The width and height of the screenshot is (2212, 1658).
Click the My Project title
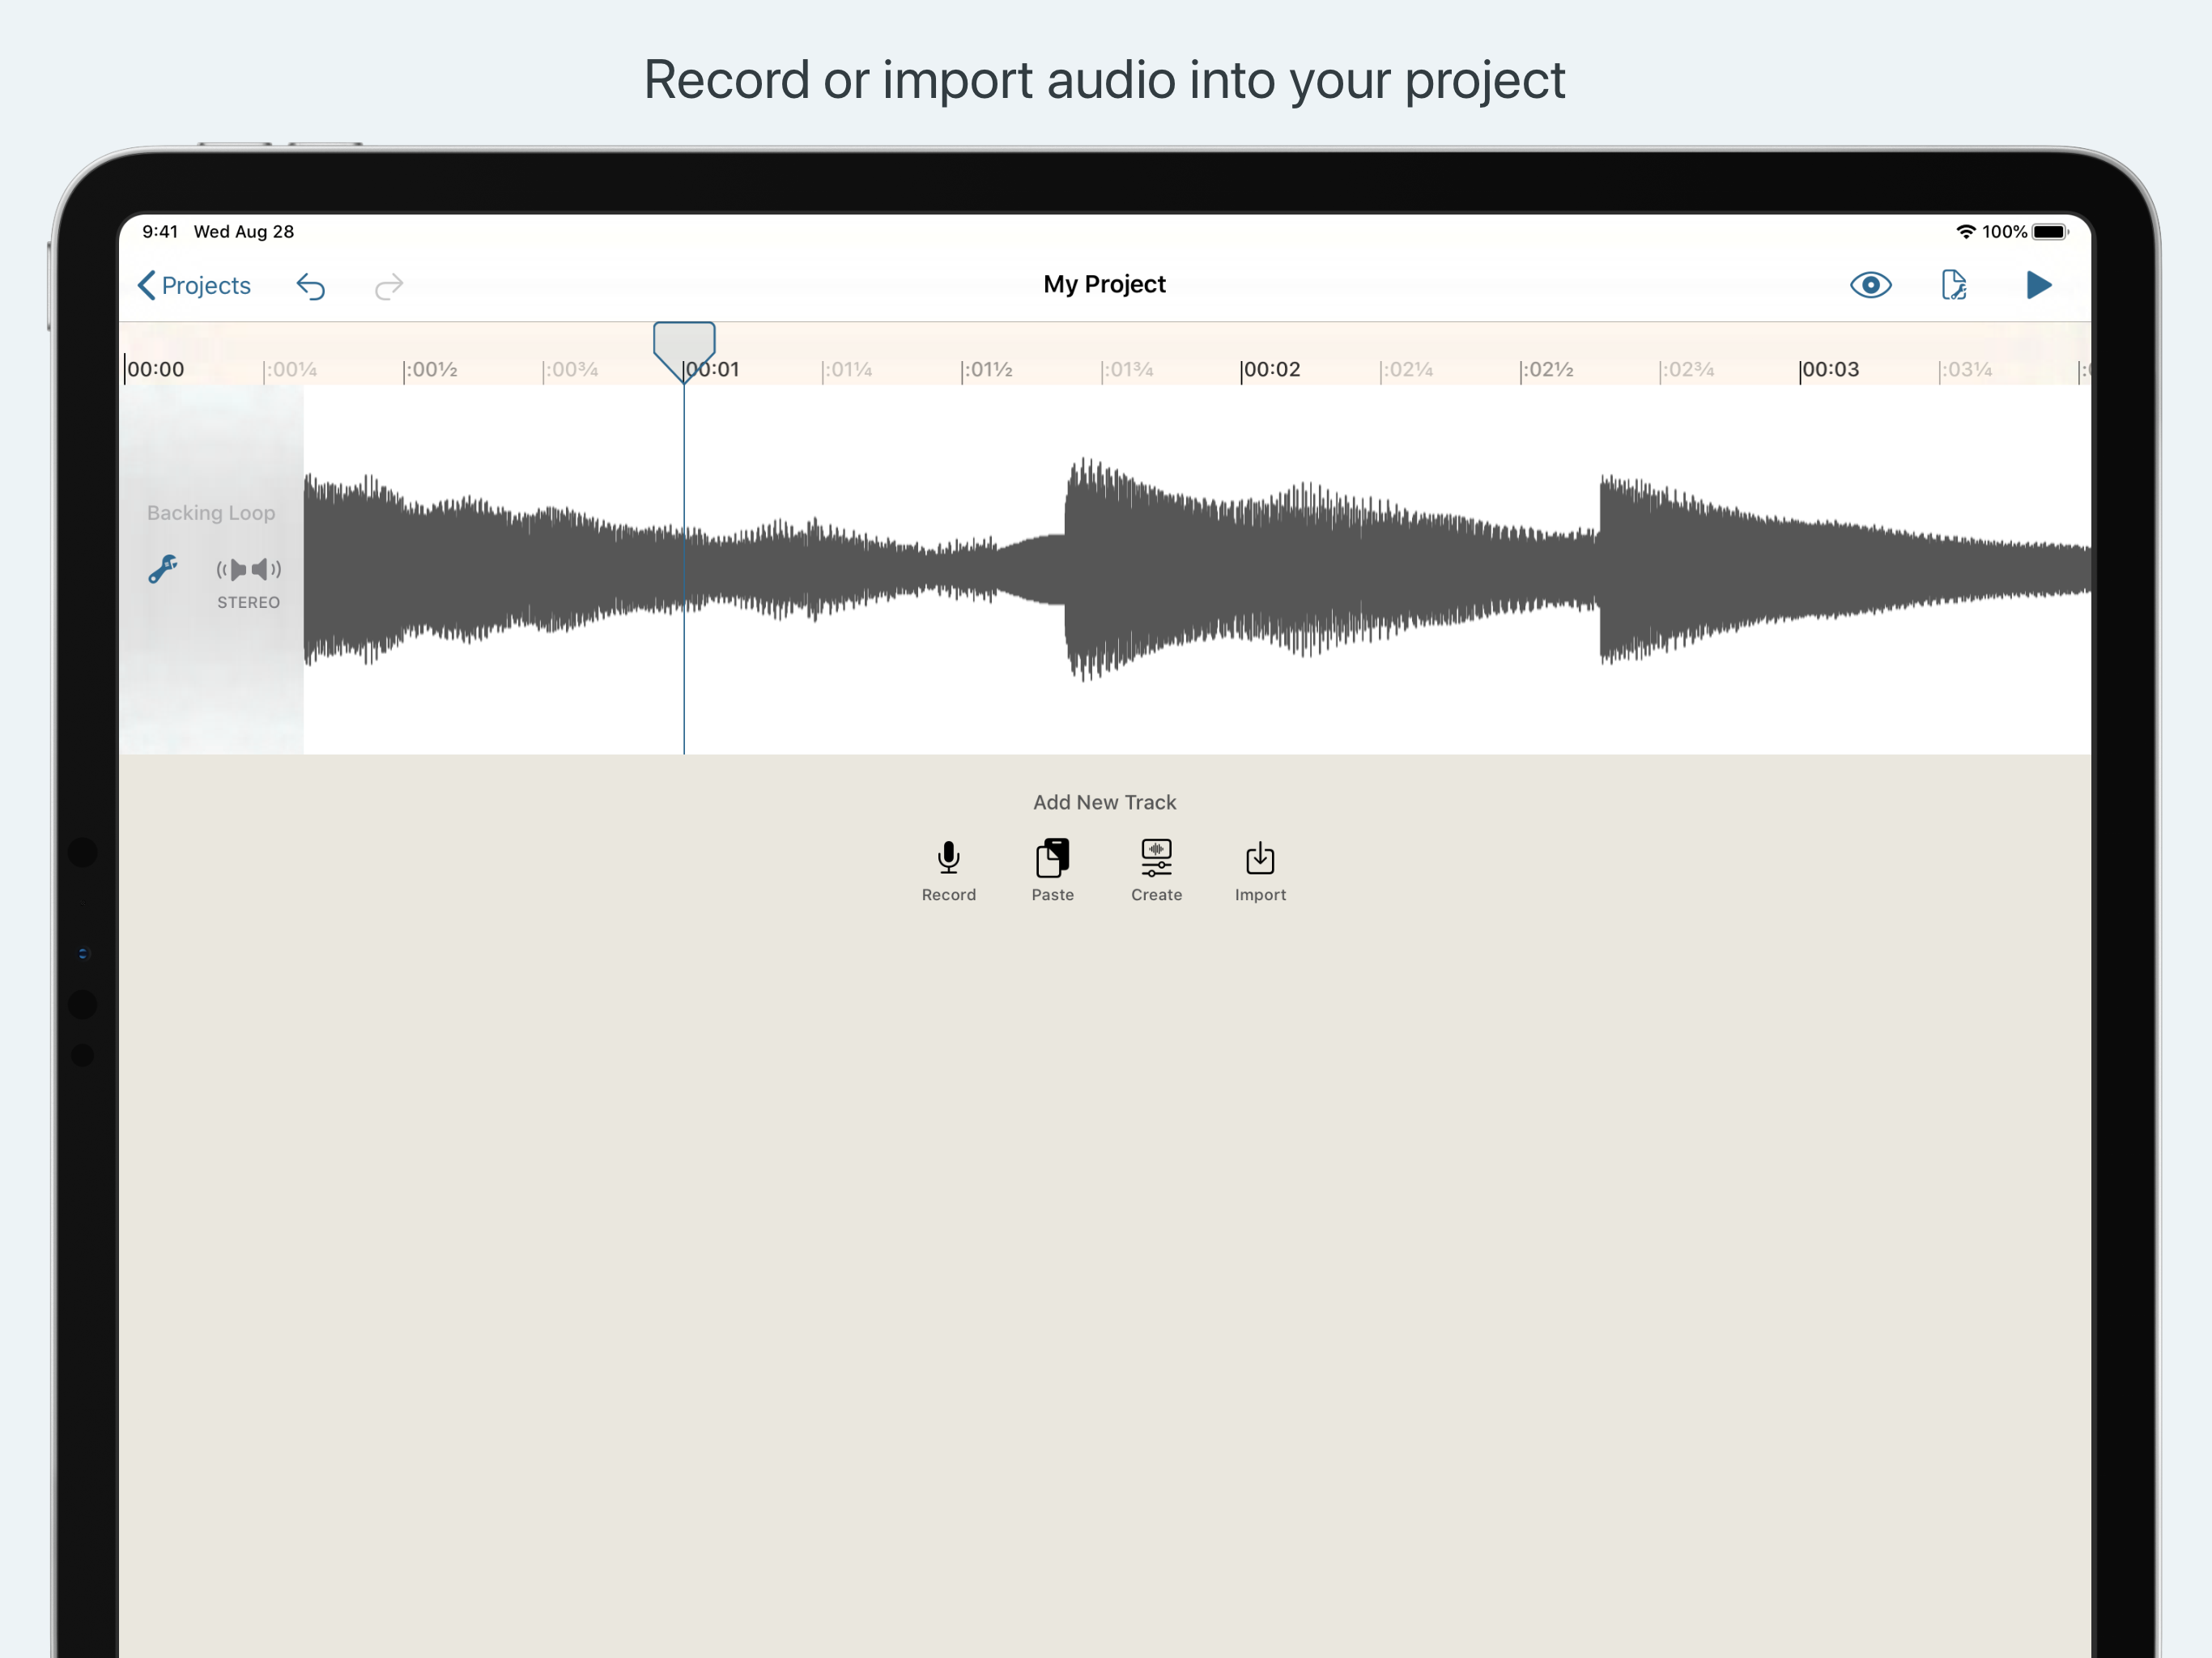pos(1104,284)
